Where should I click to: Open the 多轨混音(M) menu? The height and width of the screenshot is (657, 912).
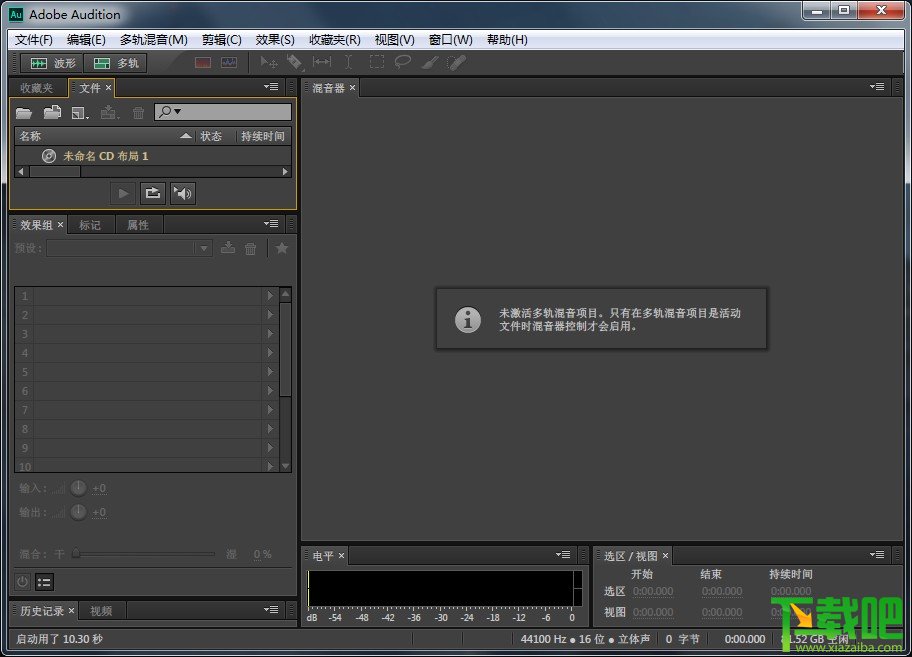click(154, 40)
